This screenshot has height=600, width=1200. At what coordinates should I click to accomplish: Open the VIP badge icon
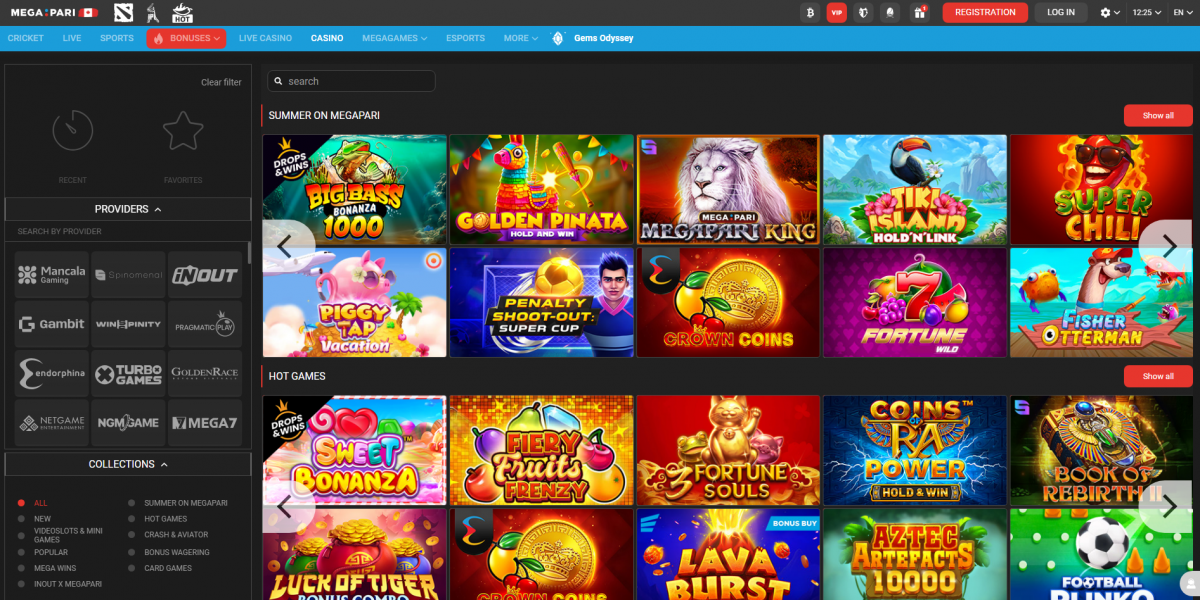[x=837, y=12]
